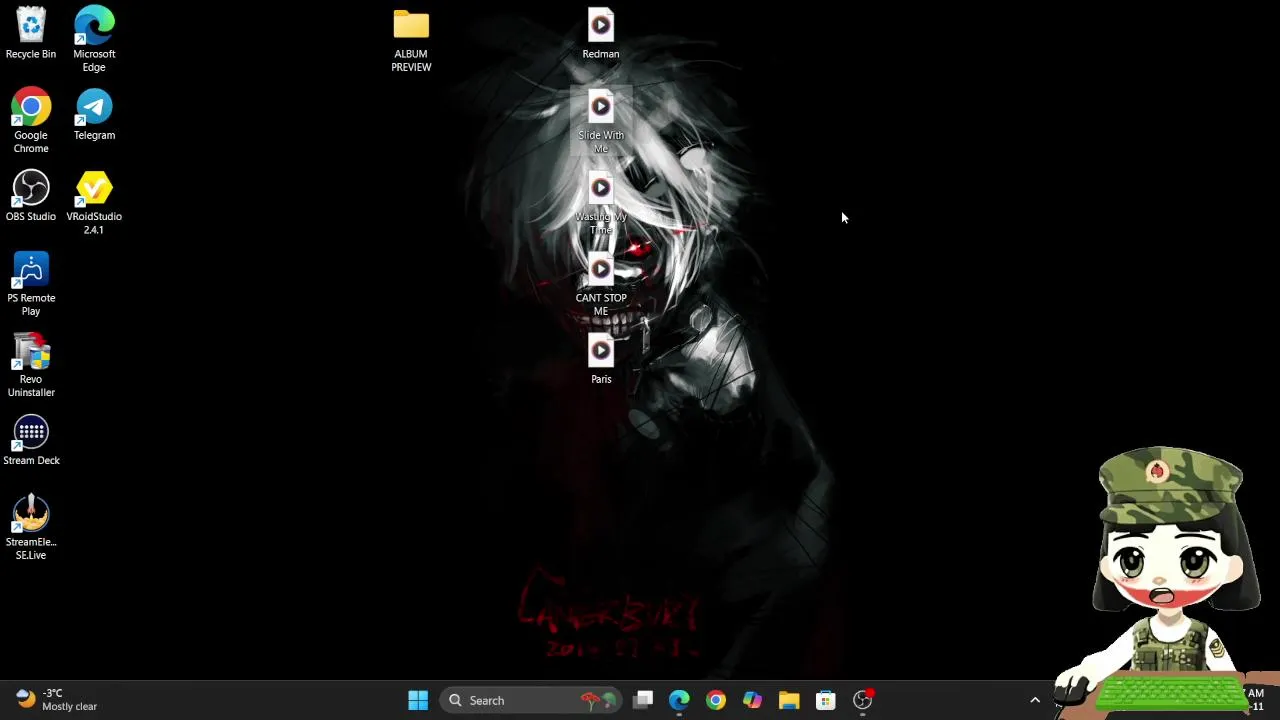Select the Revo Uninstaller shortcut
The height and width of the screenshot is (720, 1280).
click(x=31, y=365)
